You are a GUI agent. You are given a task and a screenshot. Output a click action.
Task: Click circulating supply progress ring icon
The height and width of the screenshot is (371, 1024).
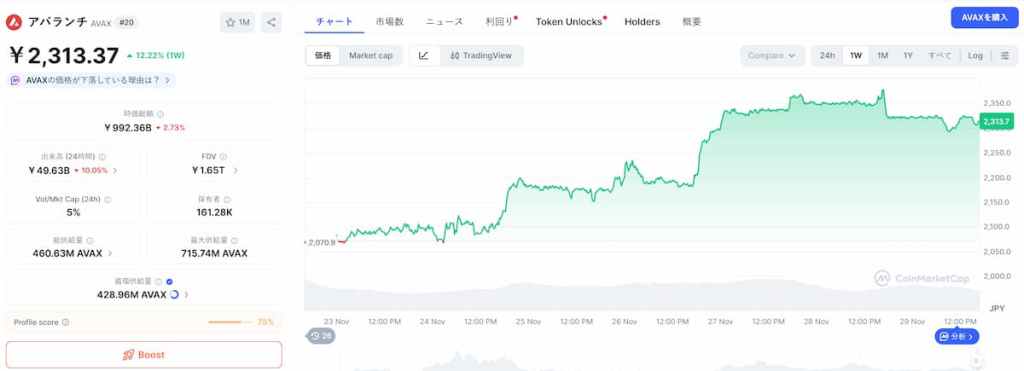pos(174,295)
